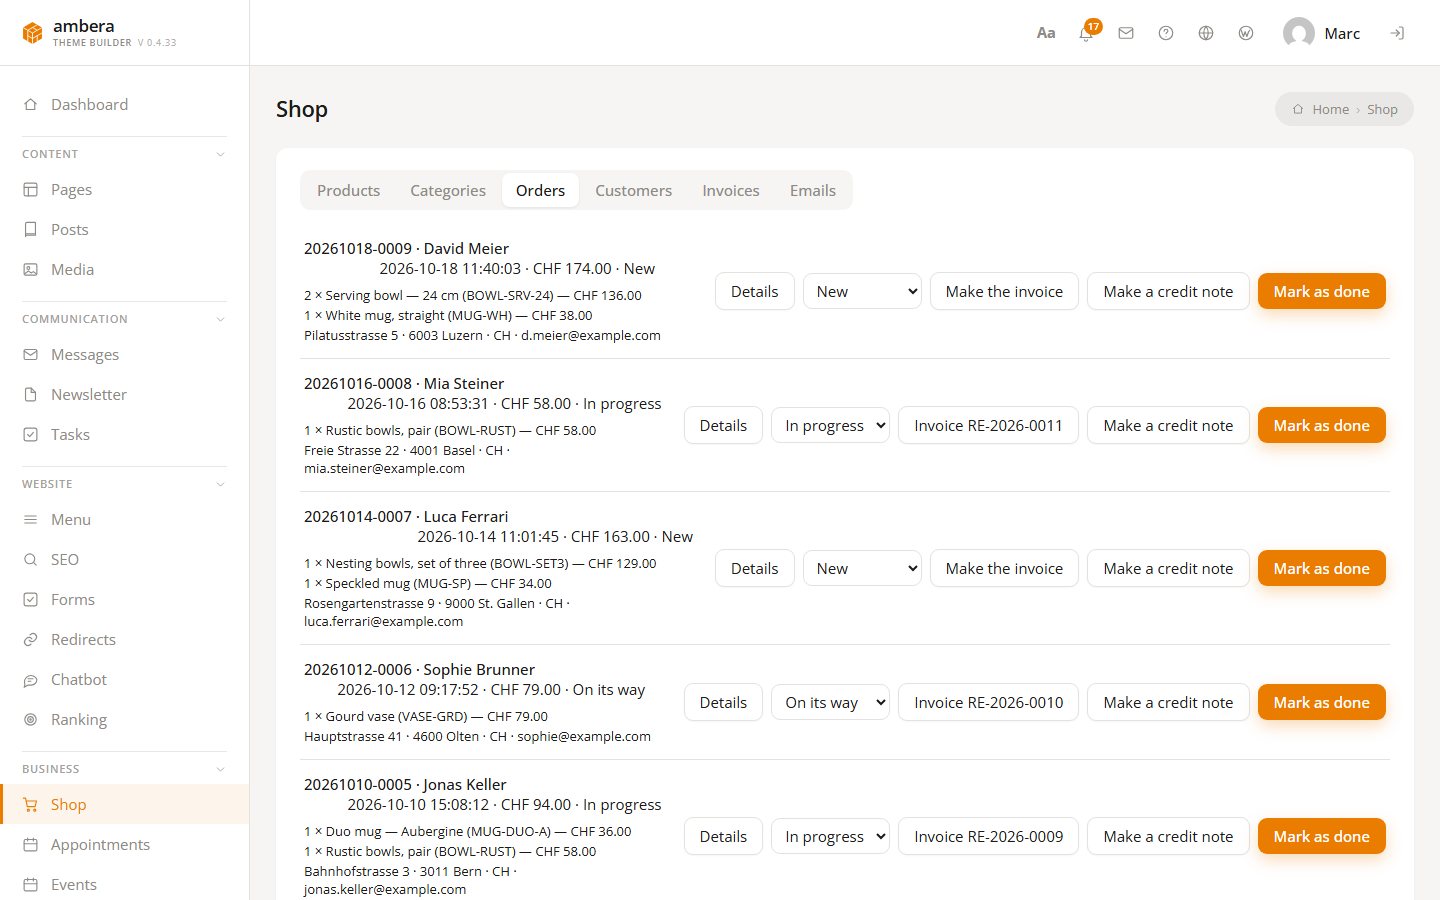Open status dropdown for Luca Ferrari order

[x=862, y=568]
